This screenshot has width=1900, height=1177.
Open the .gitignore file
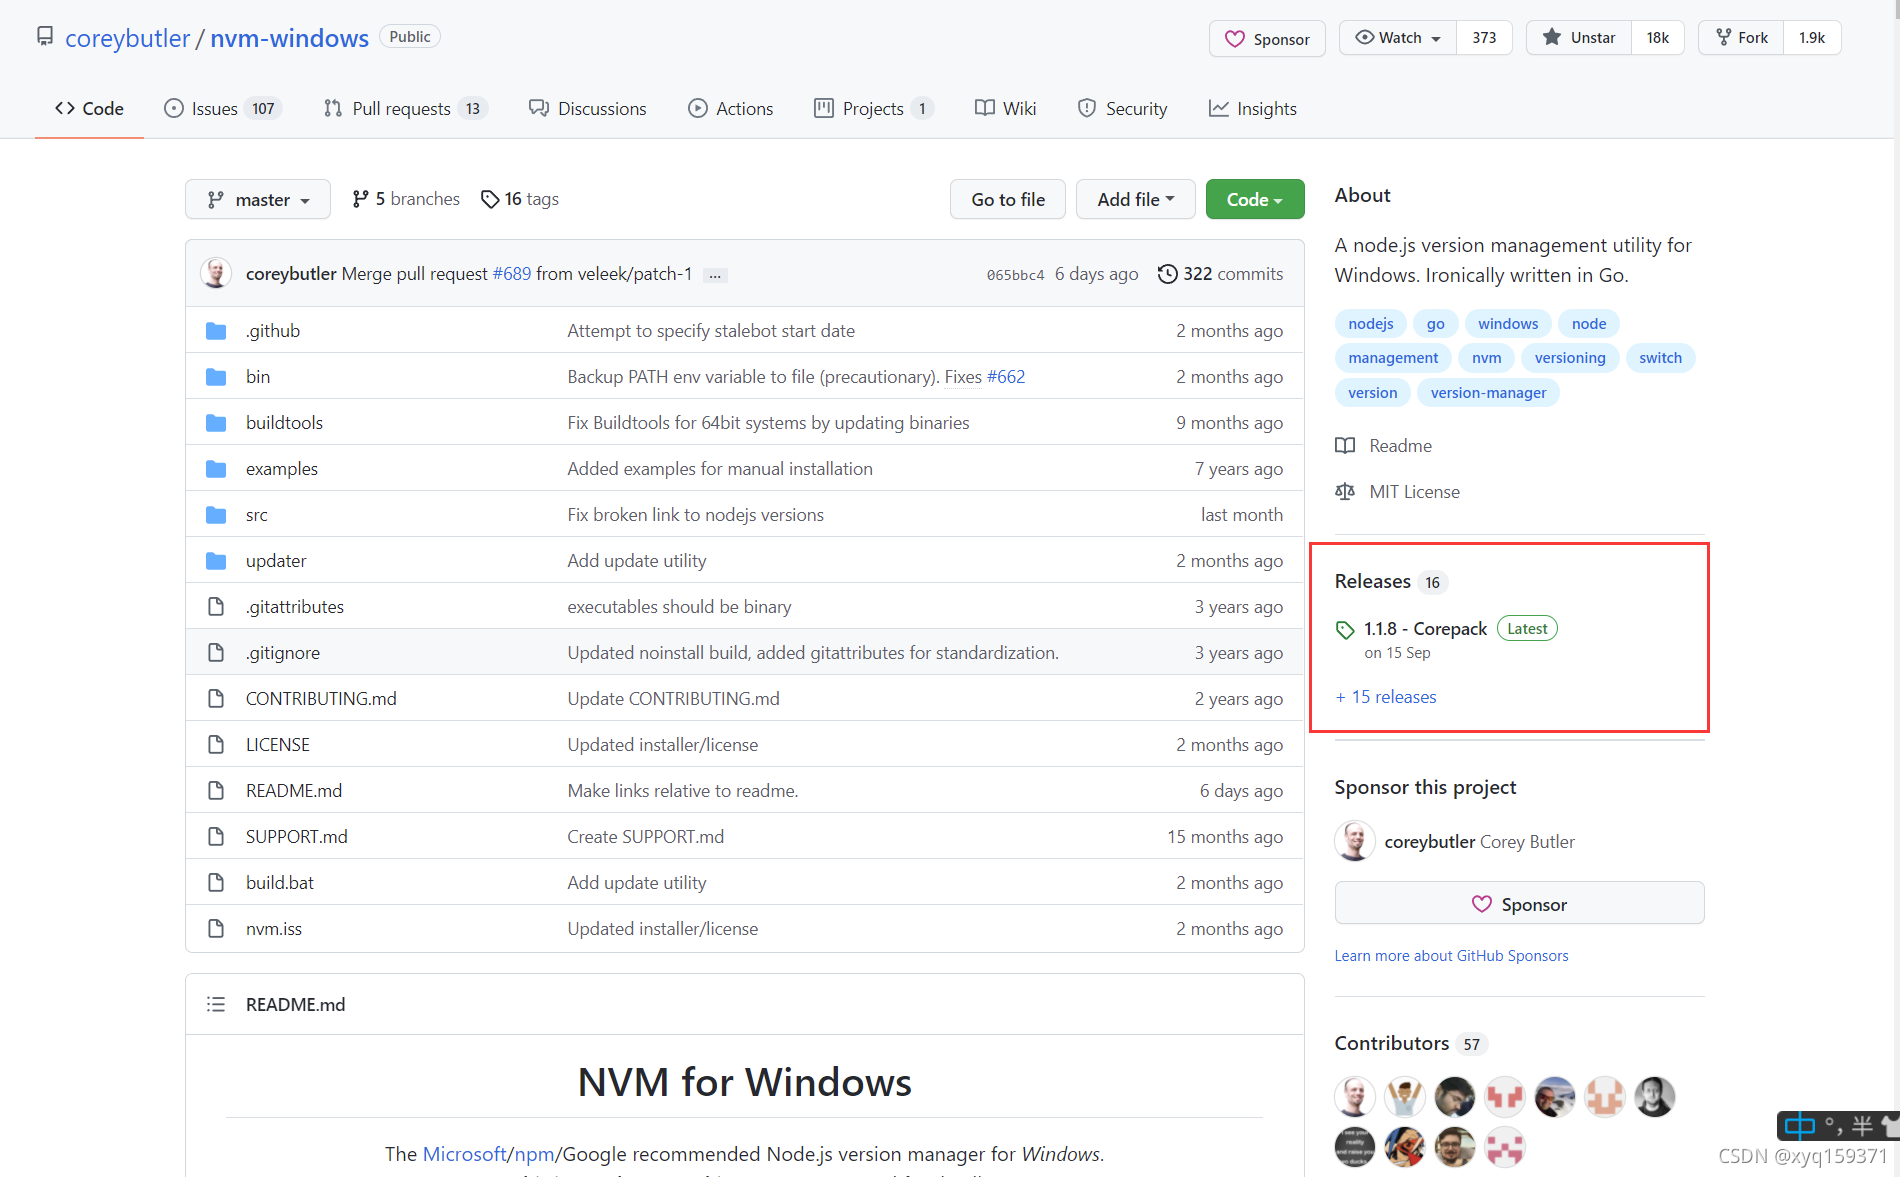click(x=283, y=653)
